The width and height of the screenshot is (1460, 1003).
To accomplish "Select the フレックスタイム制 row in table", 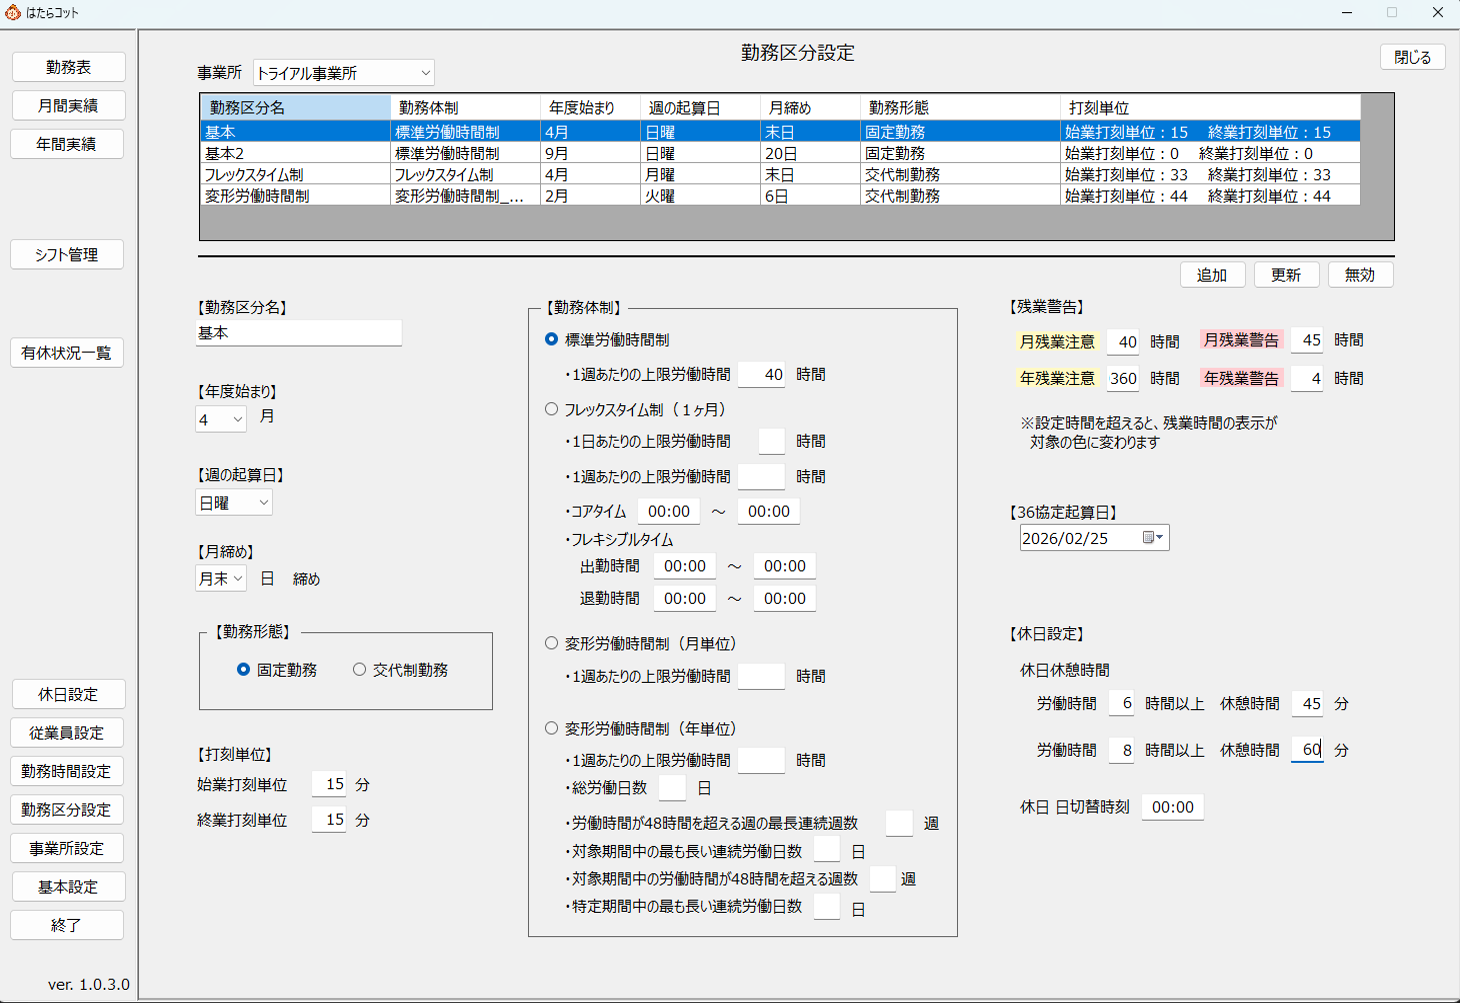I will click(296, 175).
